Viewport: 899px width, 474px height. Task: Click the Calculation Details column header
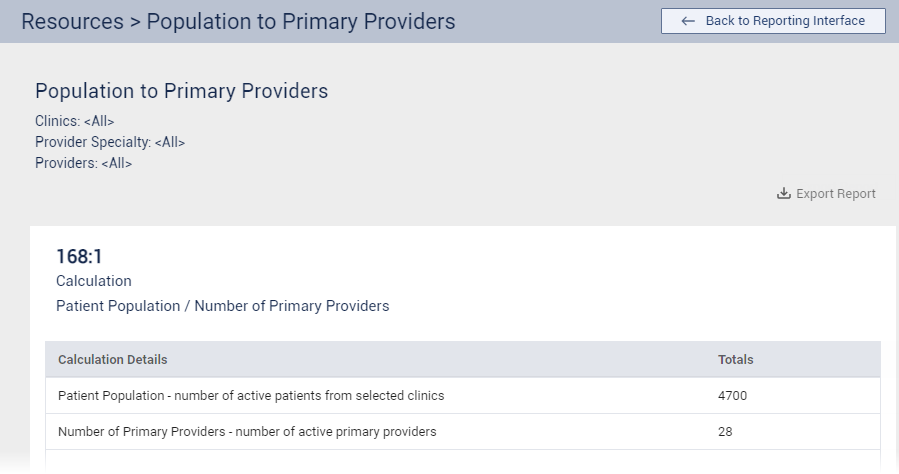[x=113, y=359]
